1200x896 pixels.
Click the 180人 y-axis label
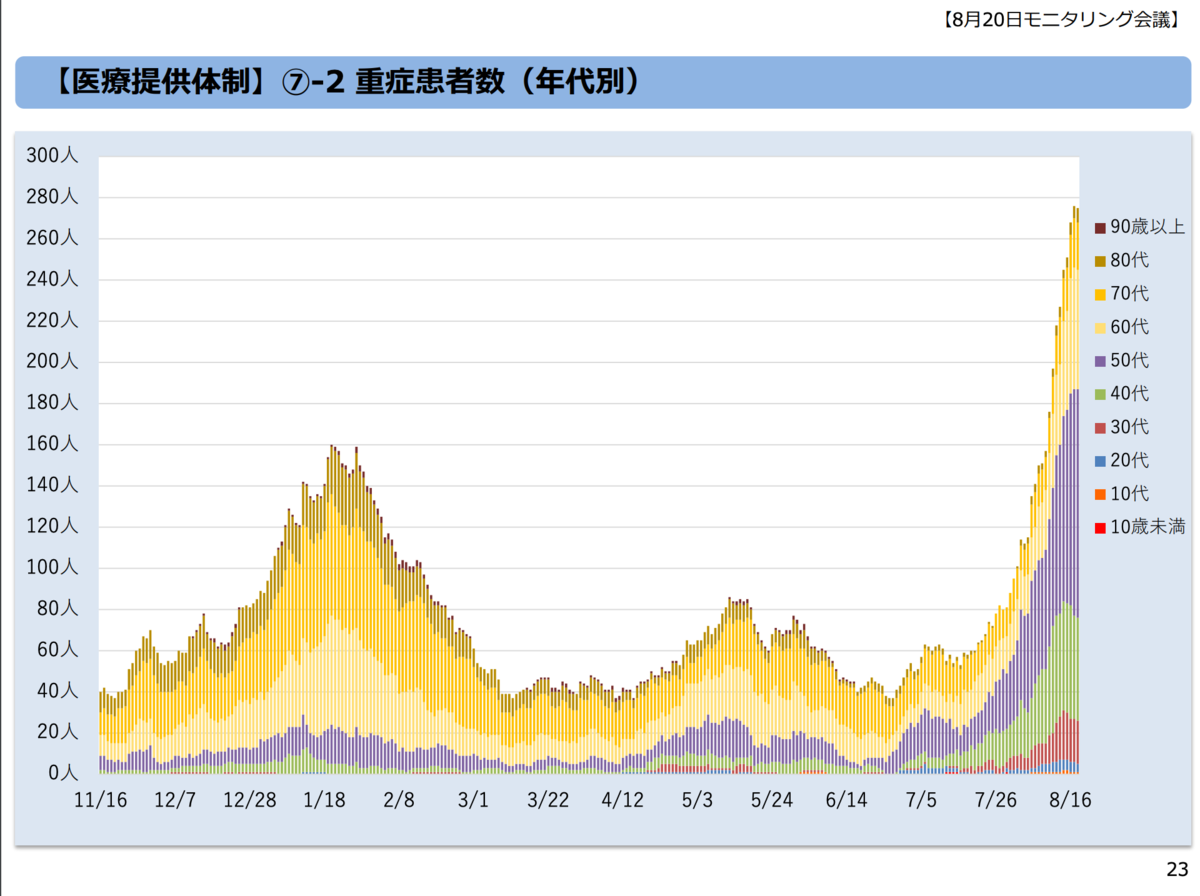(52, 403)
